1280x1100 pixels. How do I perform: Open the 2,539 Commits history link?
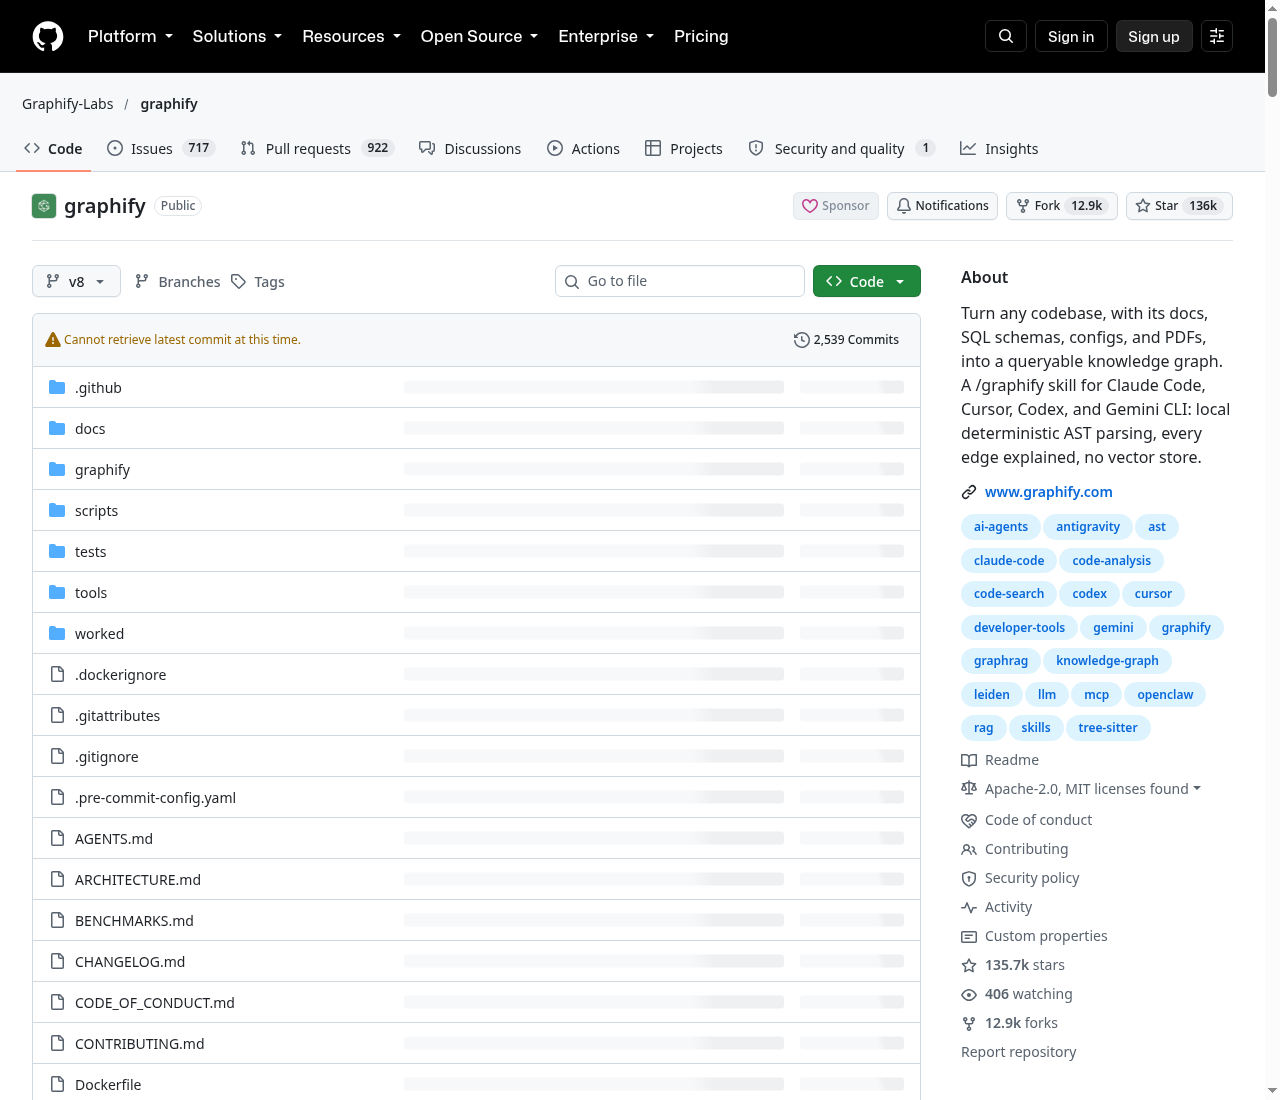(x=846, y=340)
